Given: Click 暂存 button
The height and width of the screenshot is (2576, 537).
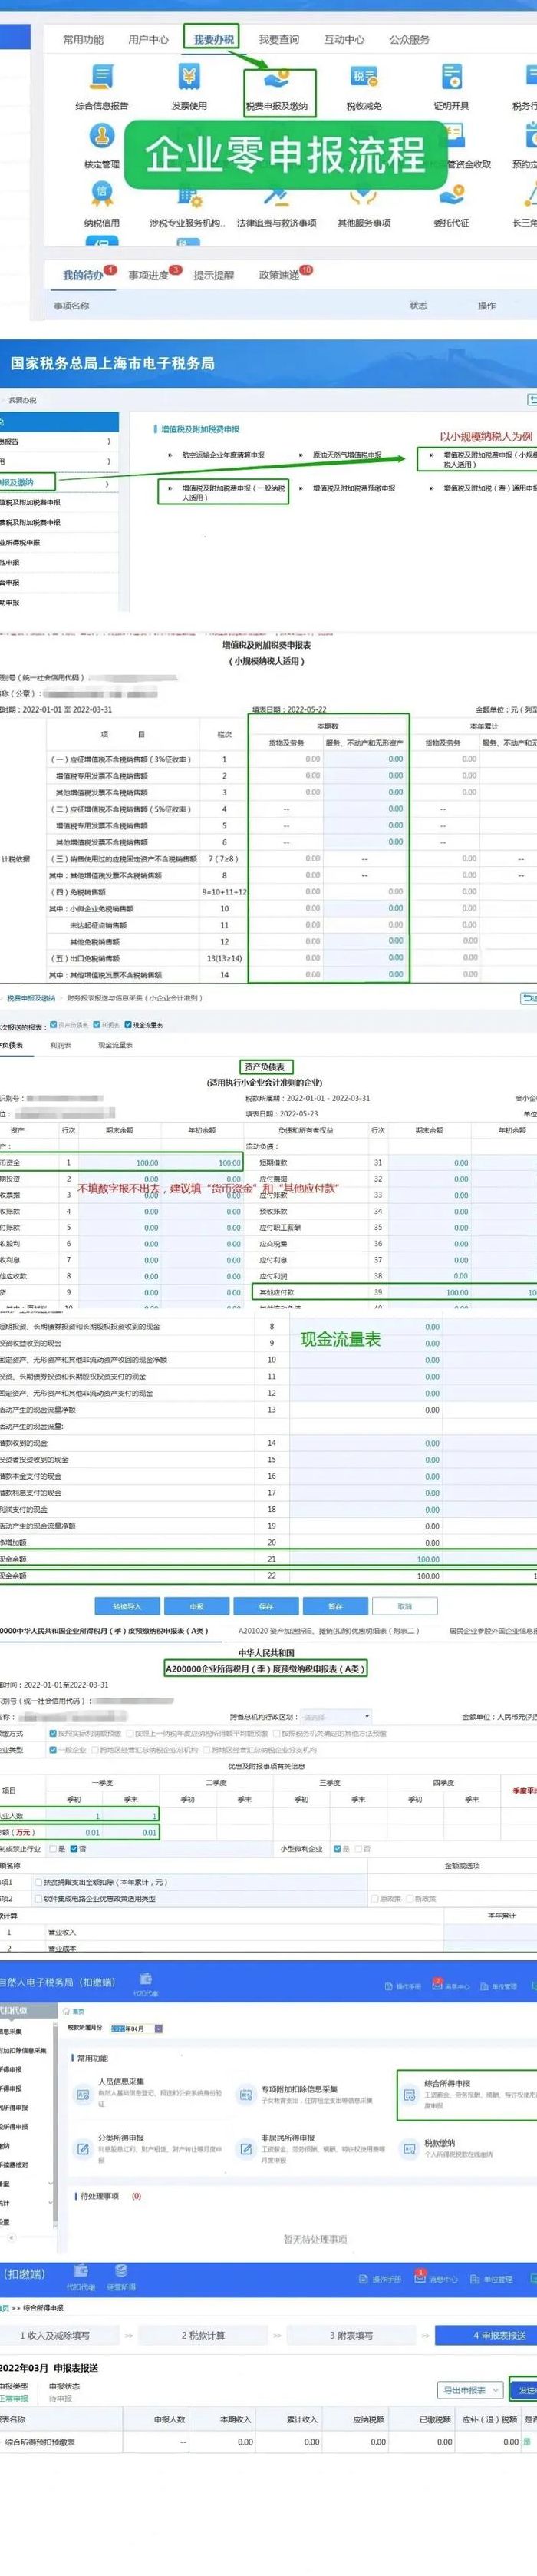Looking at the screenshot, I should tap(335, 1606).
